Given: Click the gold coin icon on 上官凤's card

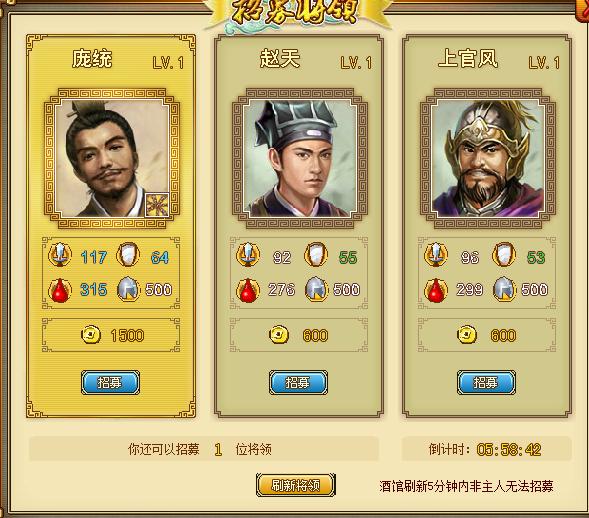Looking at the screenshot, I should point(467,335).
